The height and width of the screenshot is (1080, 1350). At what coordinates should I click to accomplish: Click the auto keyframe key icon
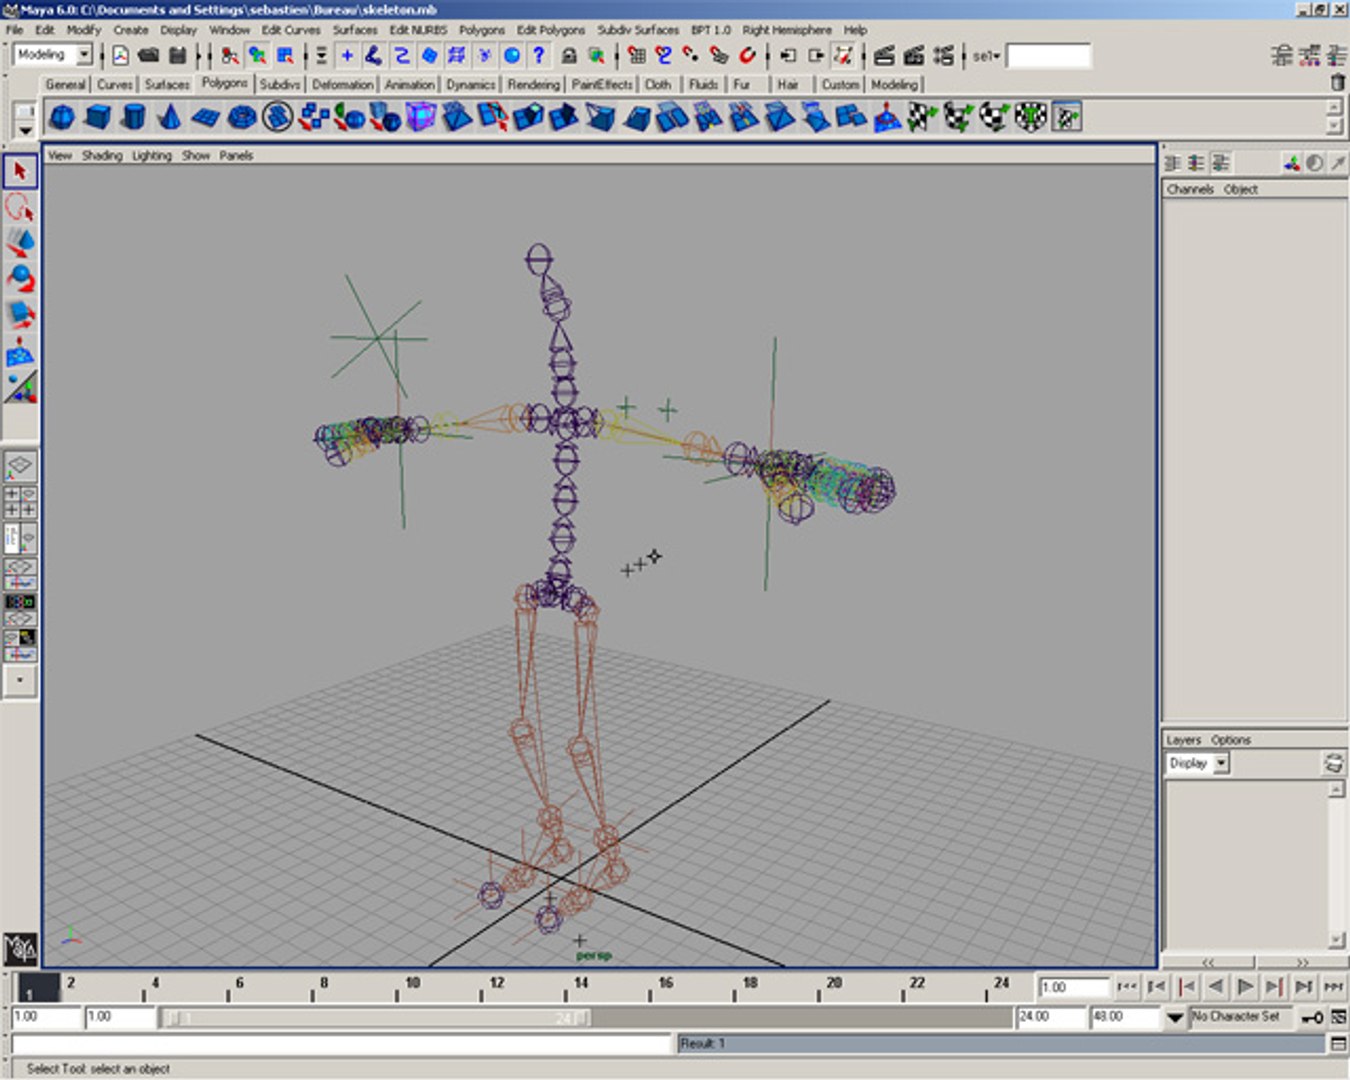point(1312,1017)
